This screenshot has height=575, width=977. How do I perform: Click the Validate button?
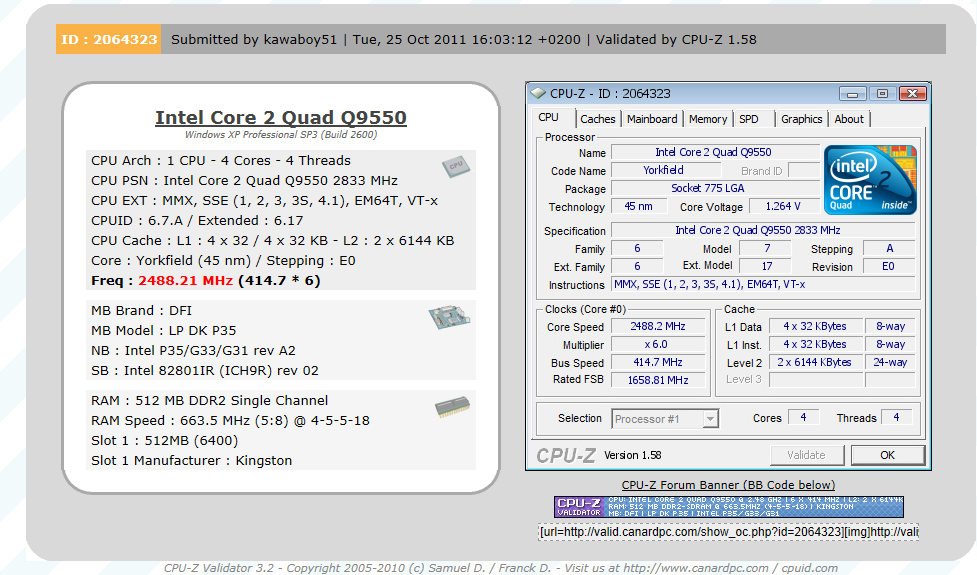(807, 455)
